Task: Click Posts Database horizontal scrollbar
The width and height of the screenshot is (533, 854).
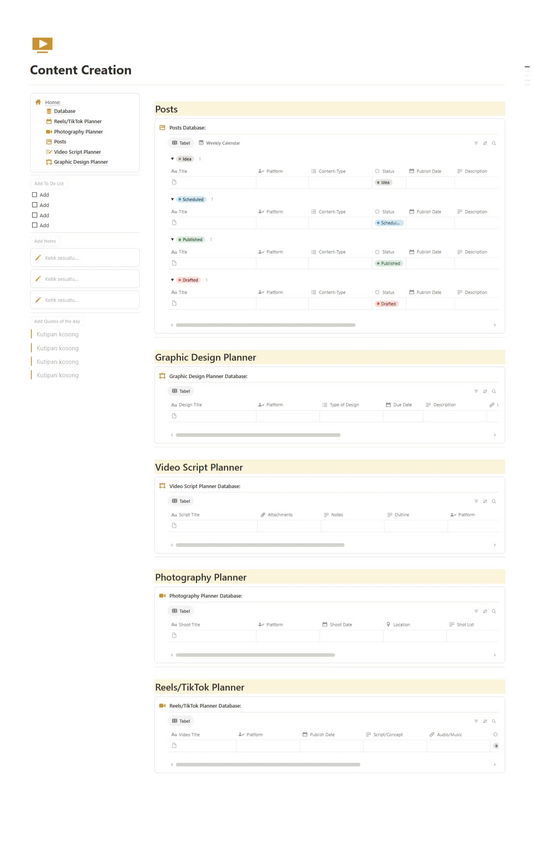Action: point(266,325)
